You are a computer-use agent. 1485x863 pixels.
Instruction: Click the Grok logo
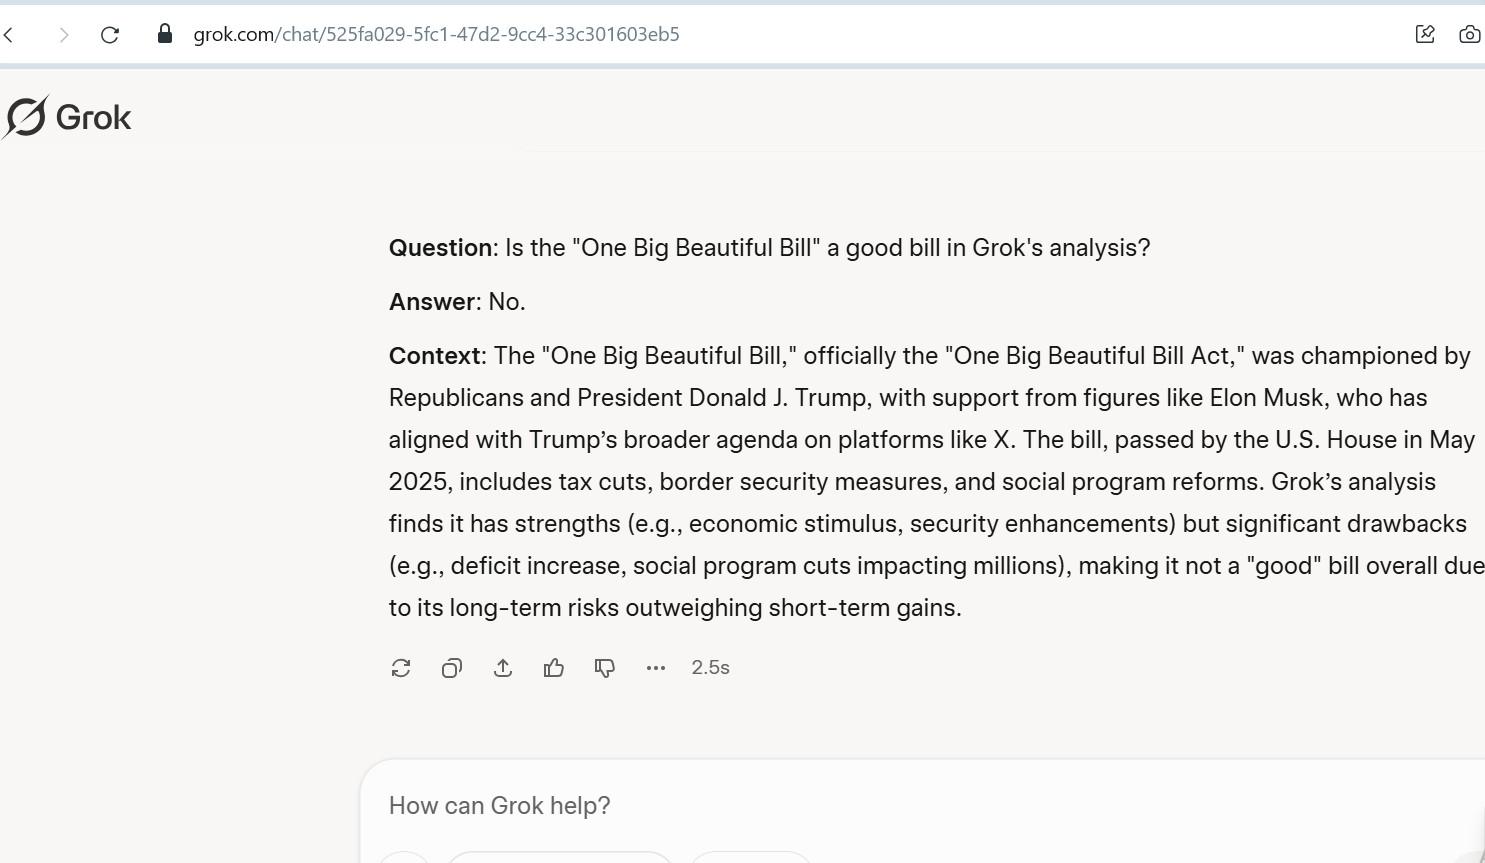point(26,117)
